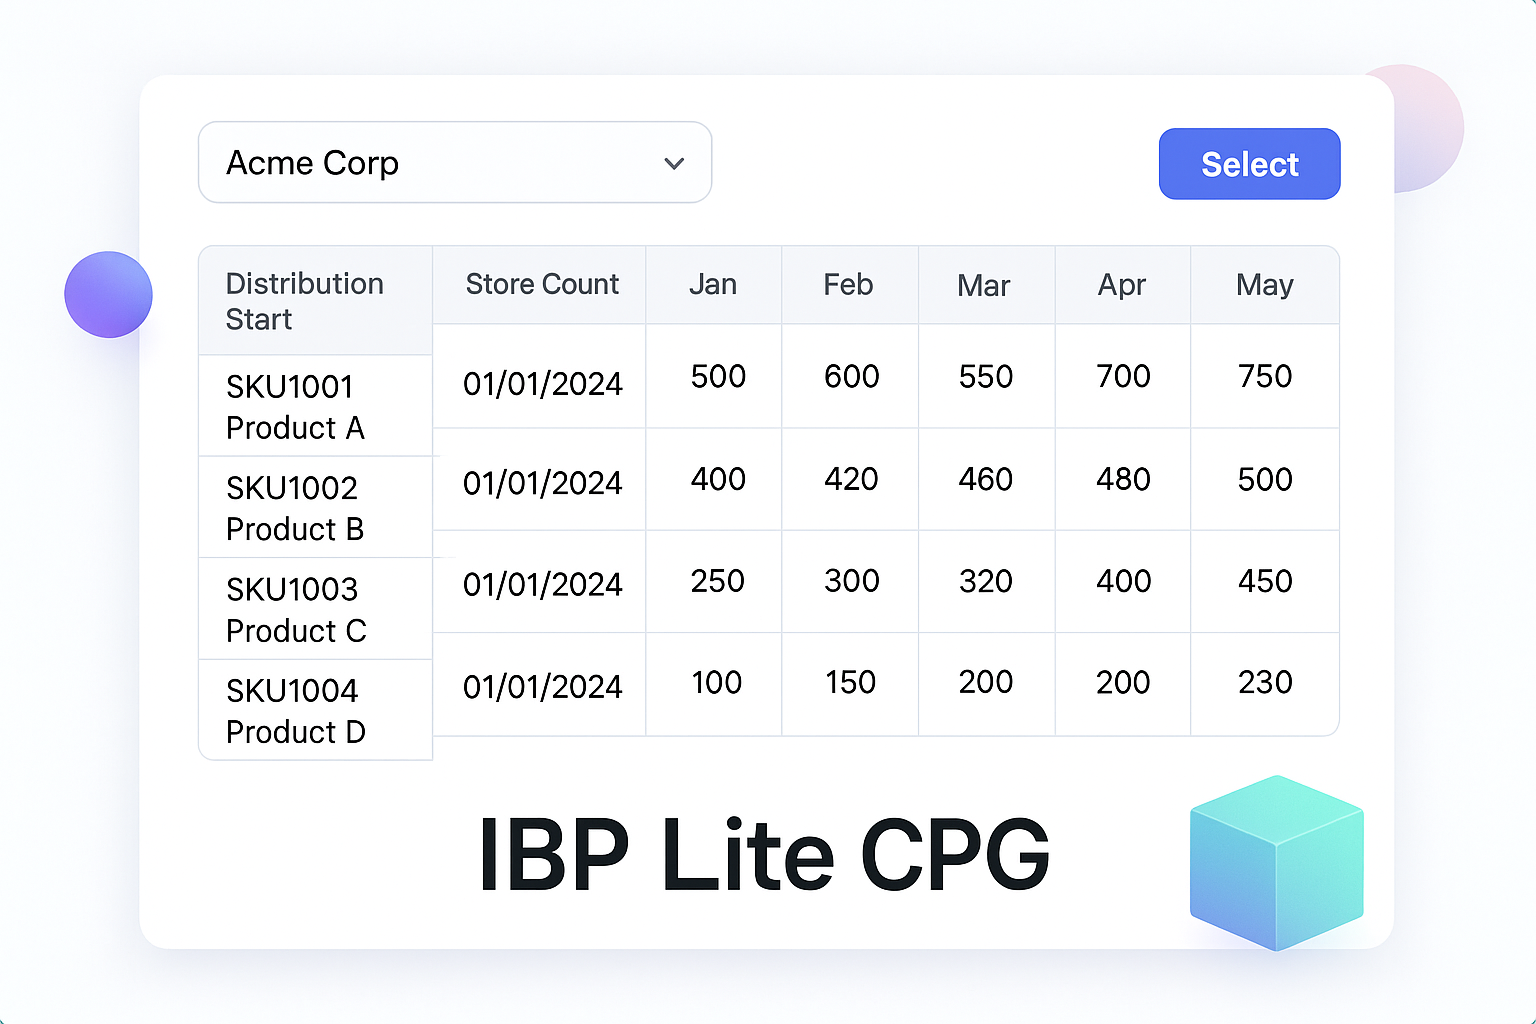Click the purple circle decoration on the left
This screenshot has width=1536, height=1024.
pyautogui.click(x=108, y=295)
